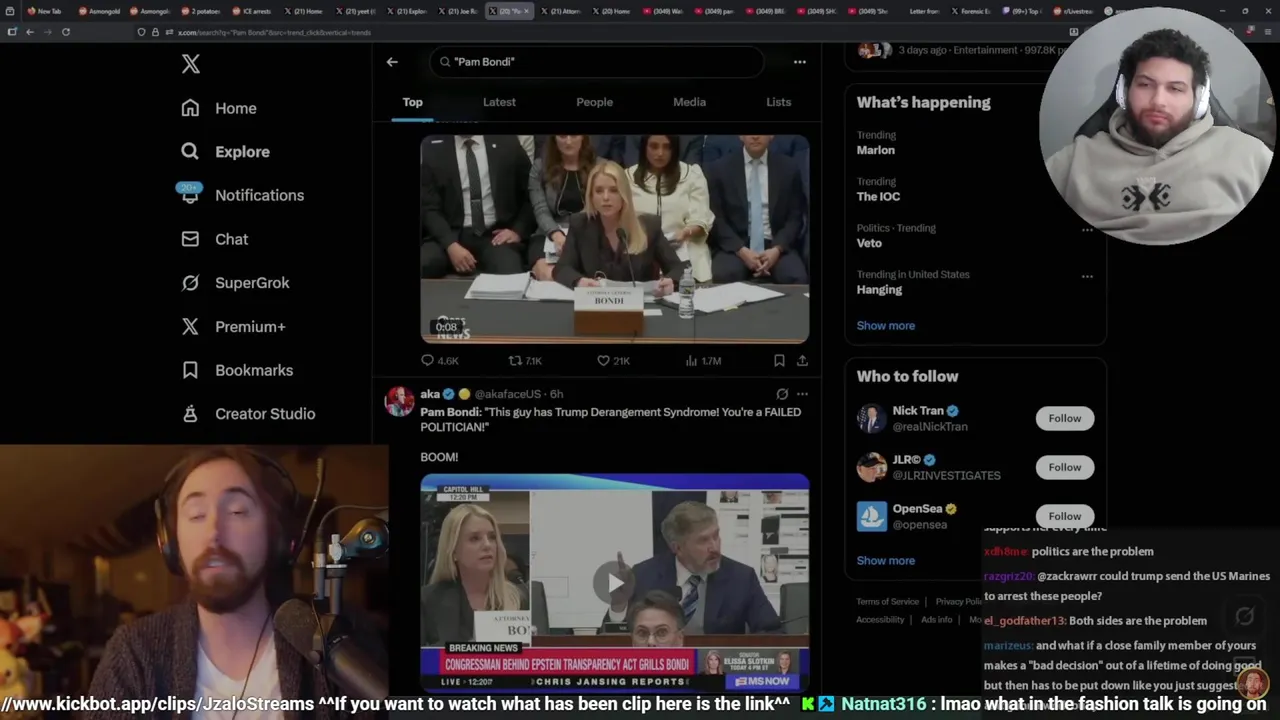
Task: Switch to the New Tab browser tab
Action: pos(45,11)
